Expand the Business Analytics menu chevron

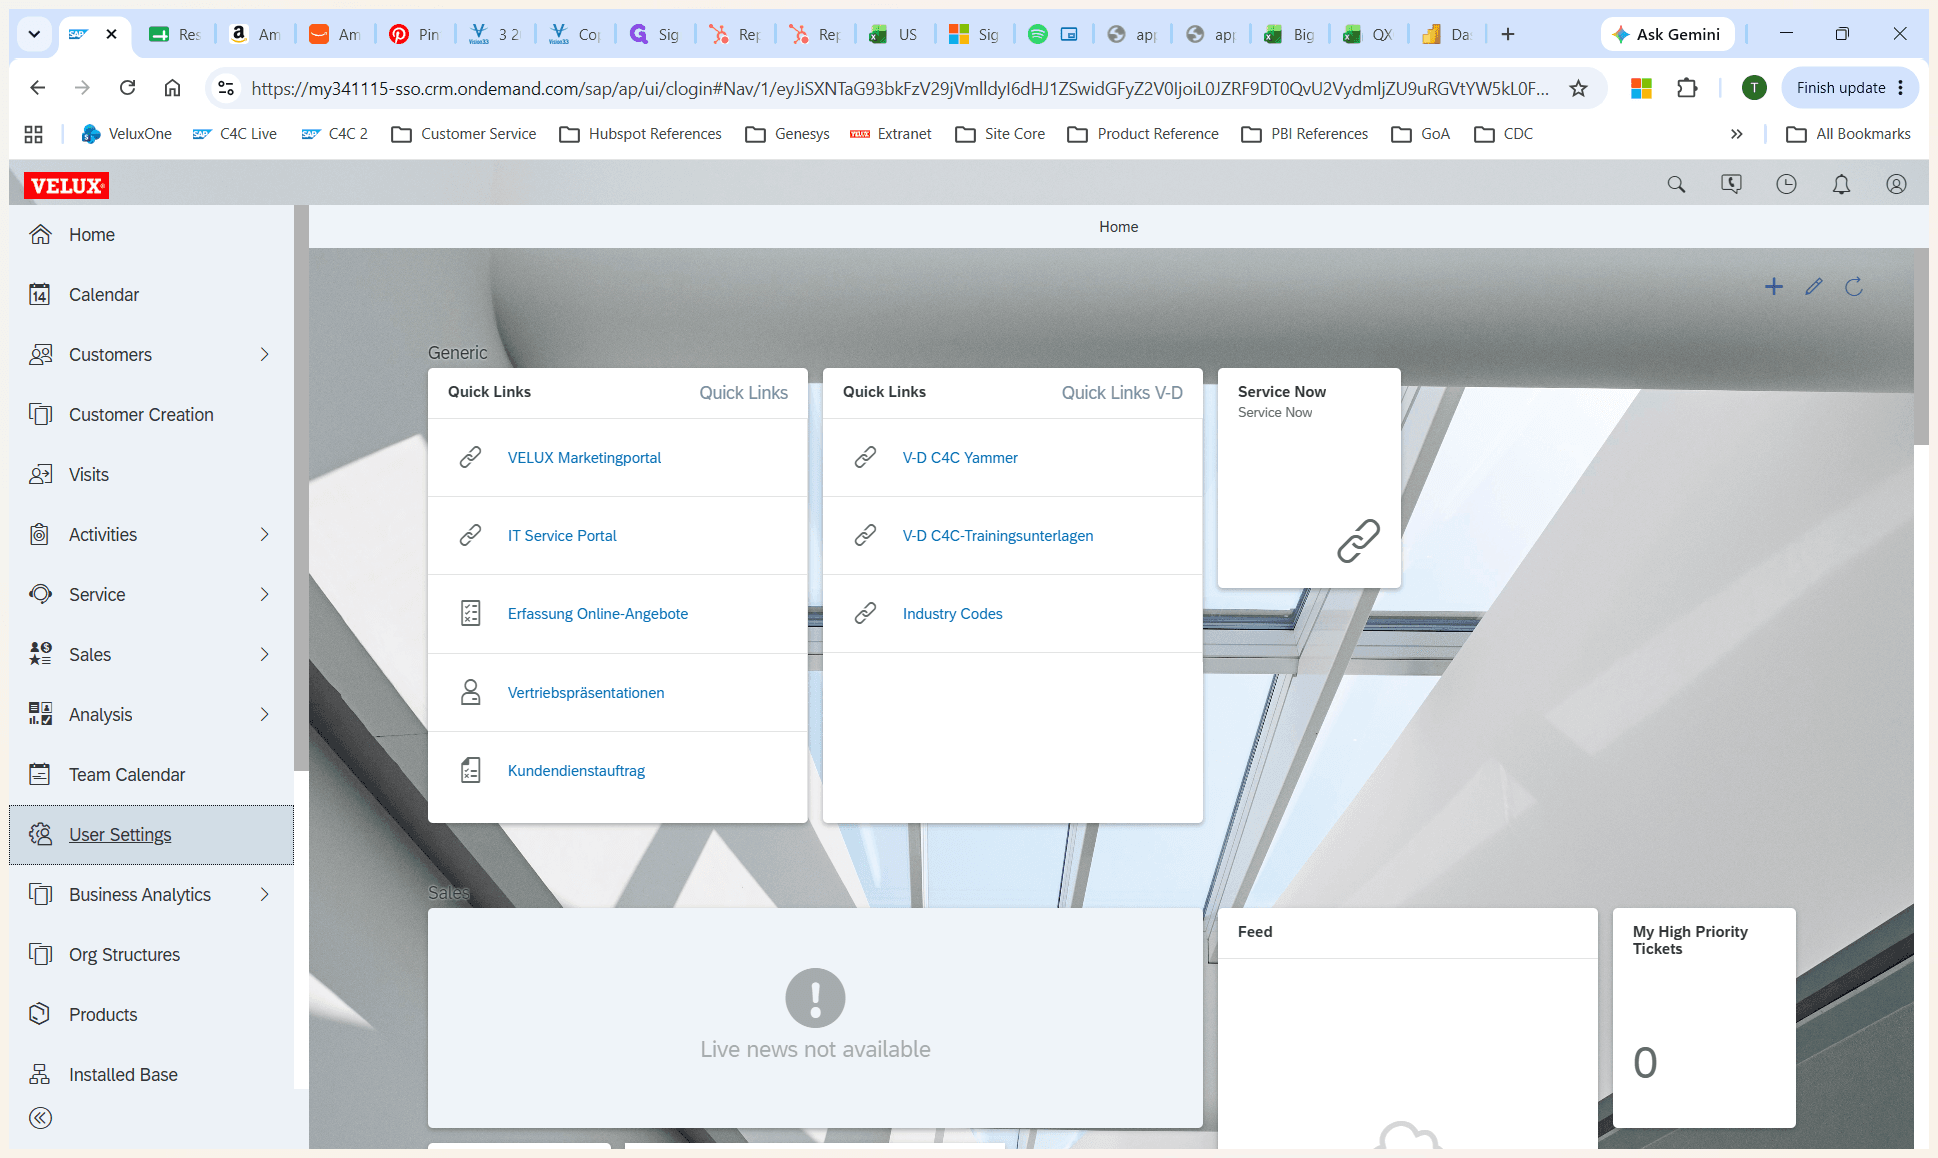coord(265,894)
